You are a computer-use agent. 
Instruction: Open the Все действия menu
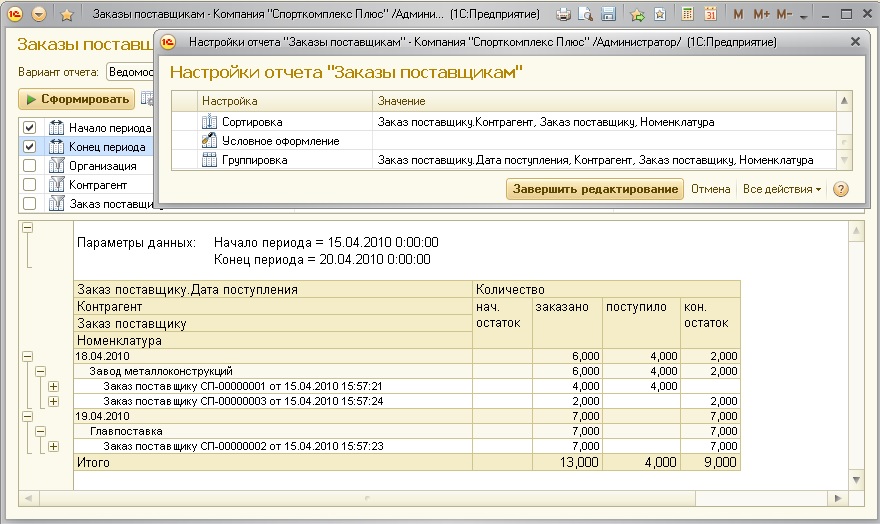point(781,189)
